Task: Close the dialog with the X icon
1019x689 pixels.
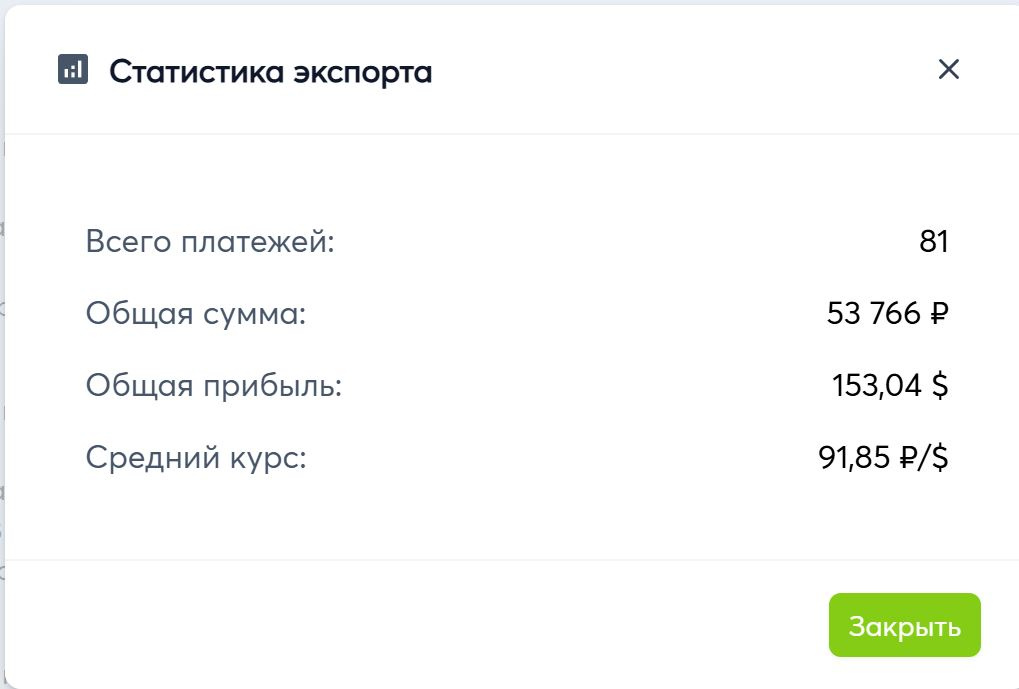Action: (x=948, y=69)
